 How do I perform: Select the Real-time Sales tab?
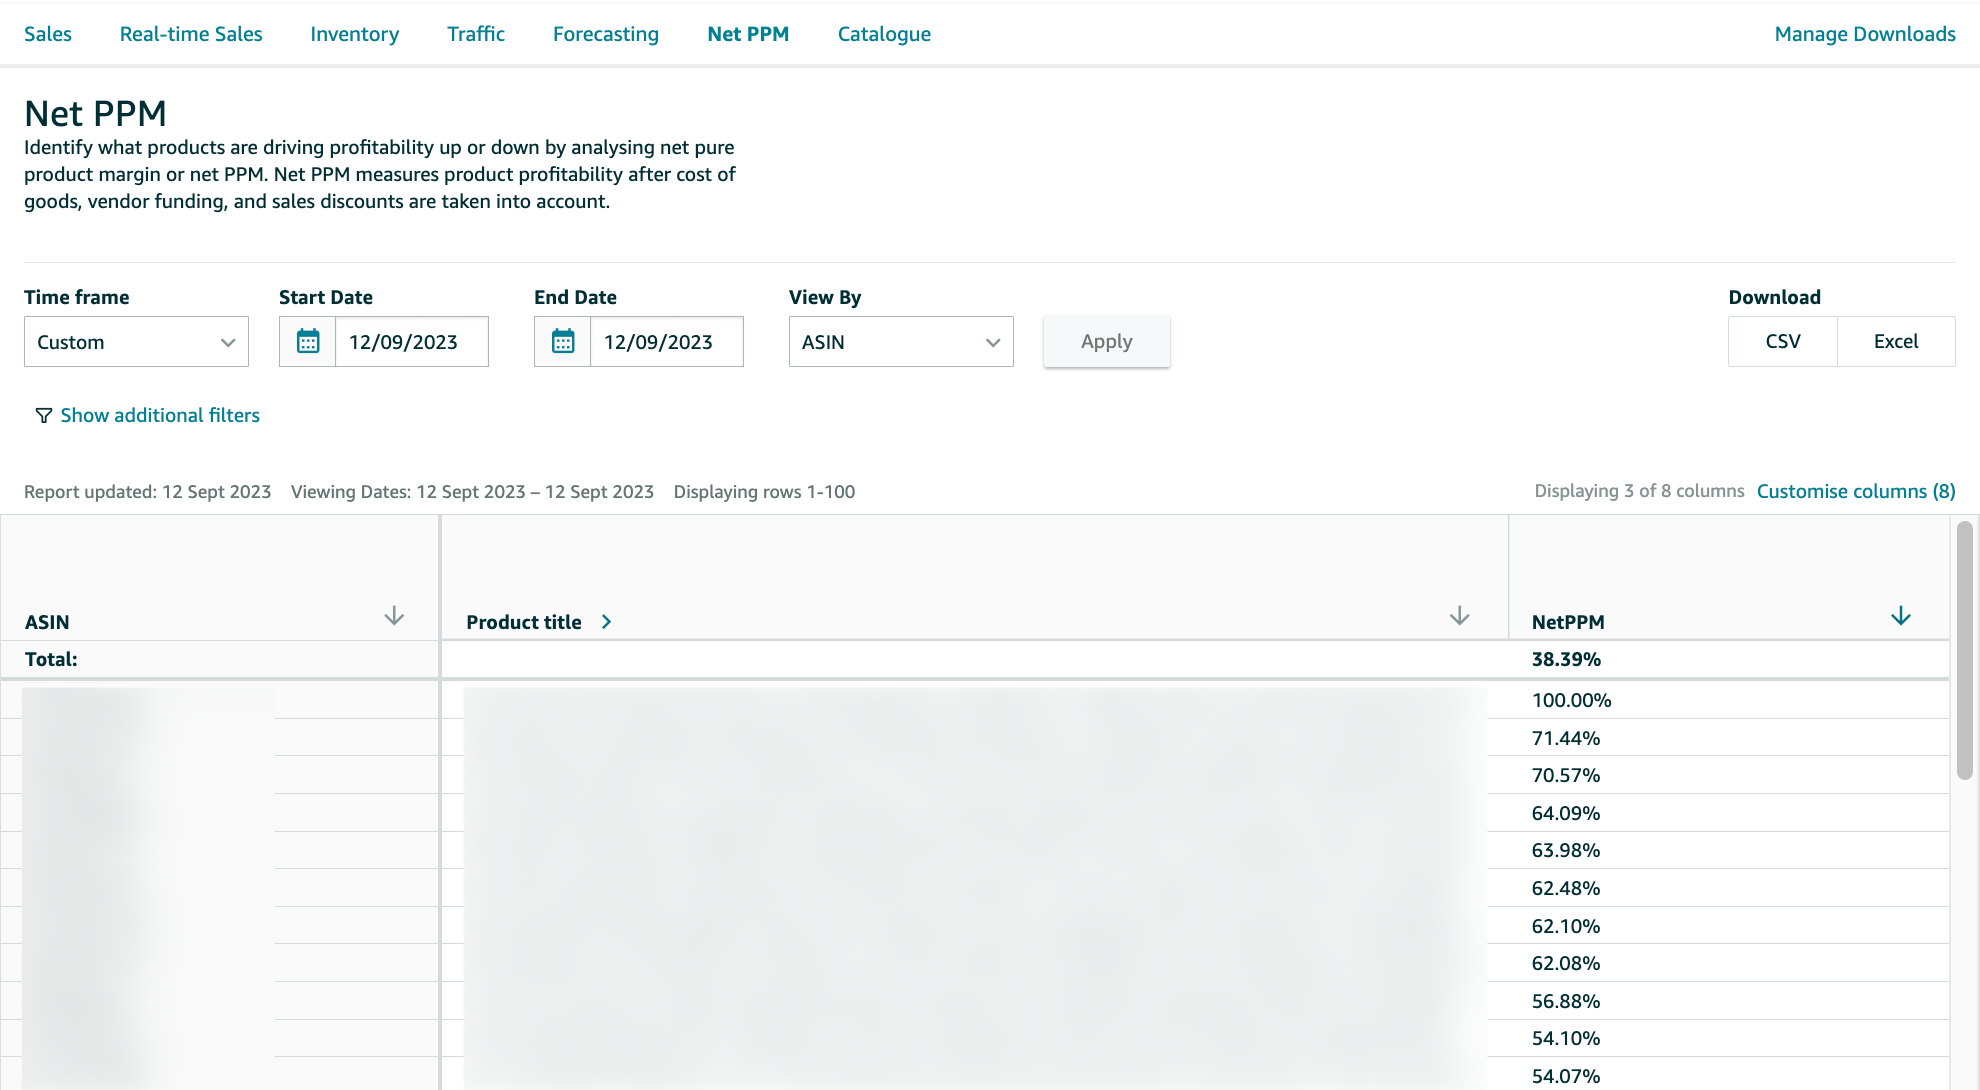click(x=190, y=33)
